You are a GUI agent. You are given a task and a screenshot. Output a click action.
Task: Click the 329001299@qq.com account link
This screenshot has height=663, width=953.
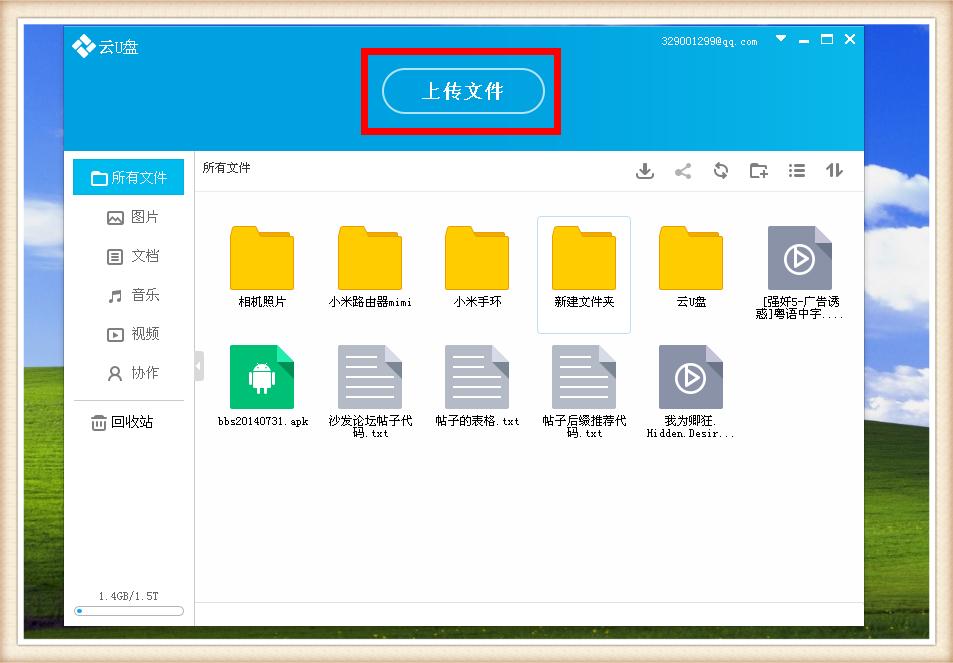click(712, 40)
